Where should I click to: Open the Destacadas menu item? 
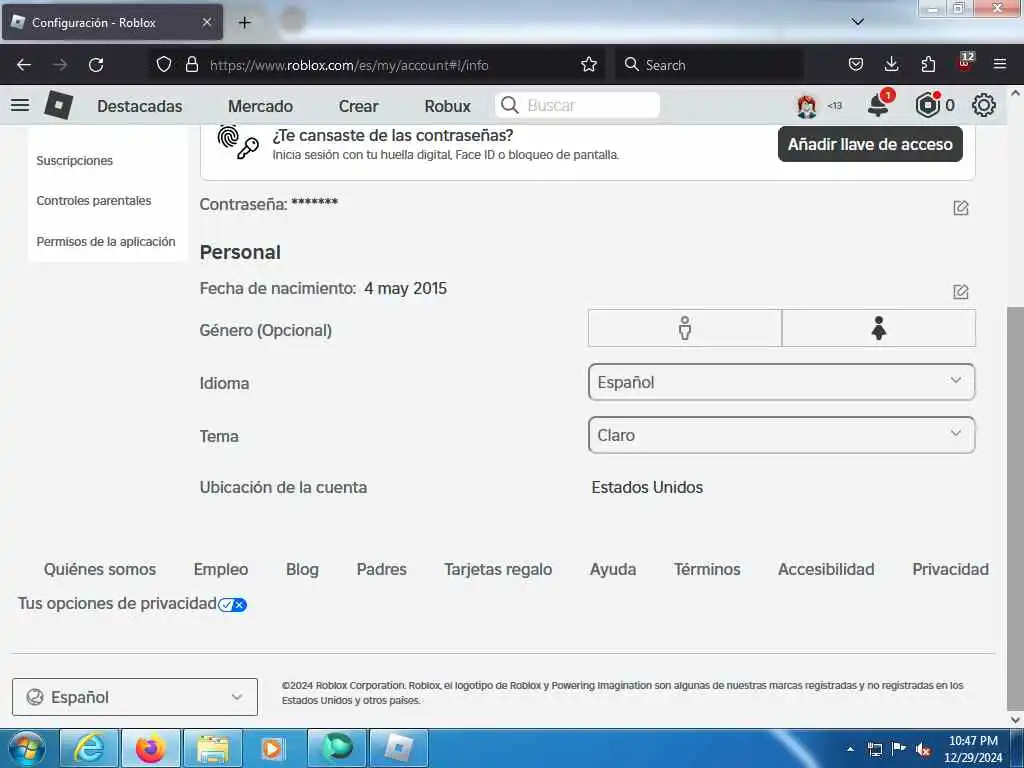(140, 106)
